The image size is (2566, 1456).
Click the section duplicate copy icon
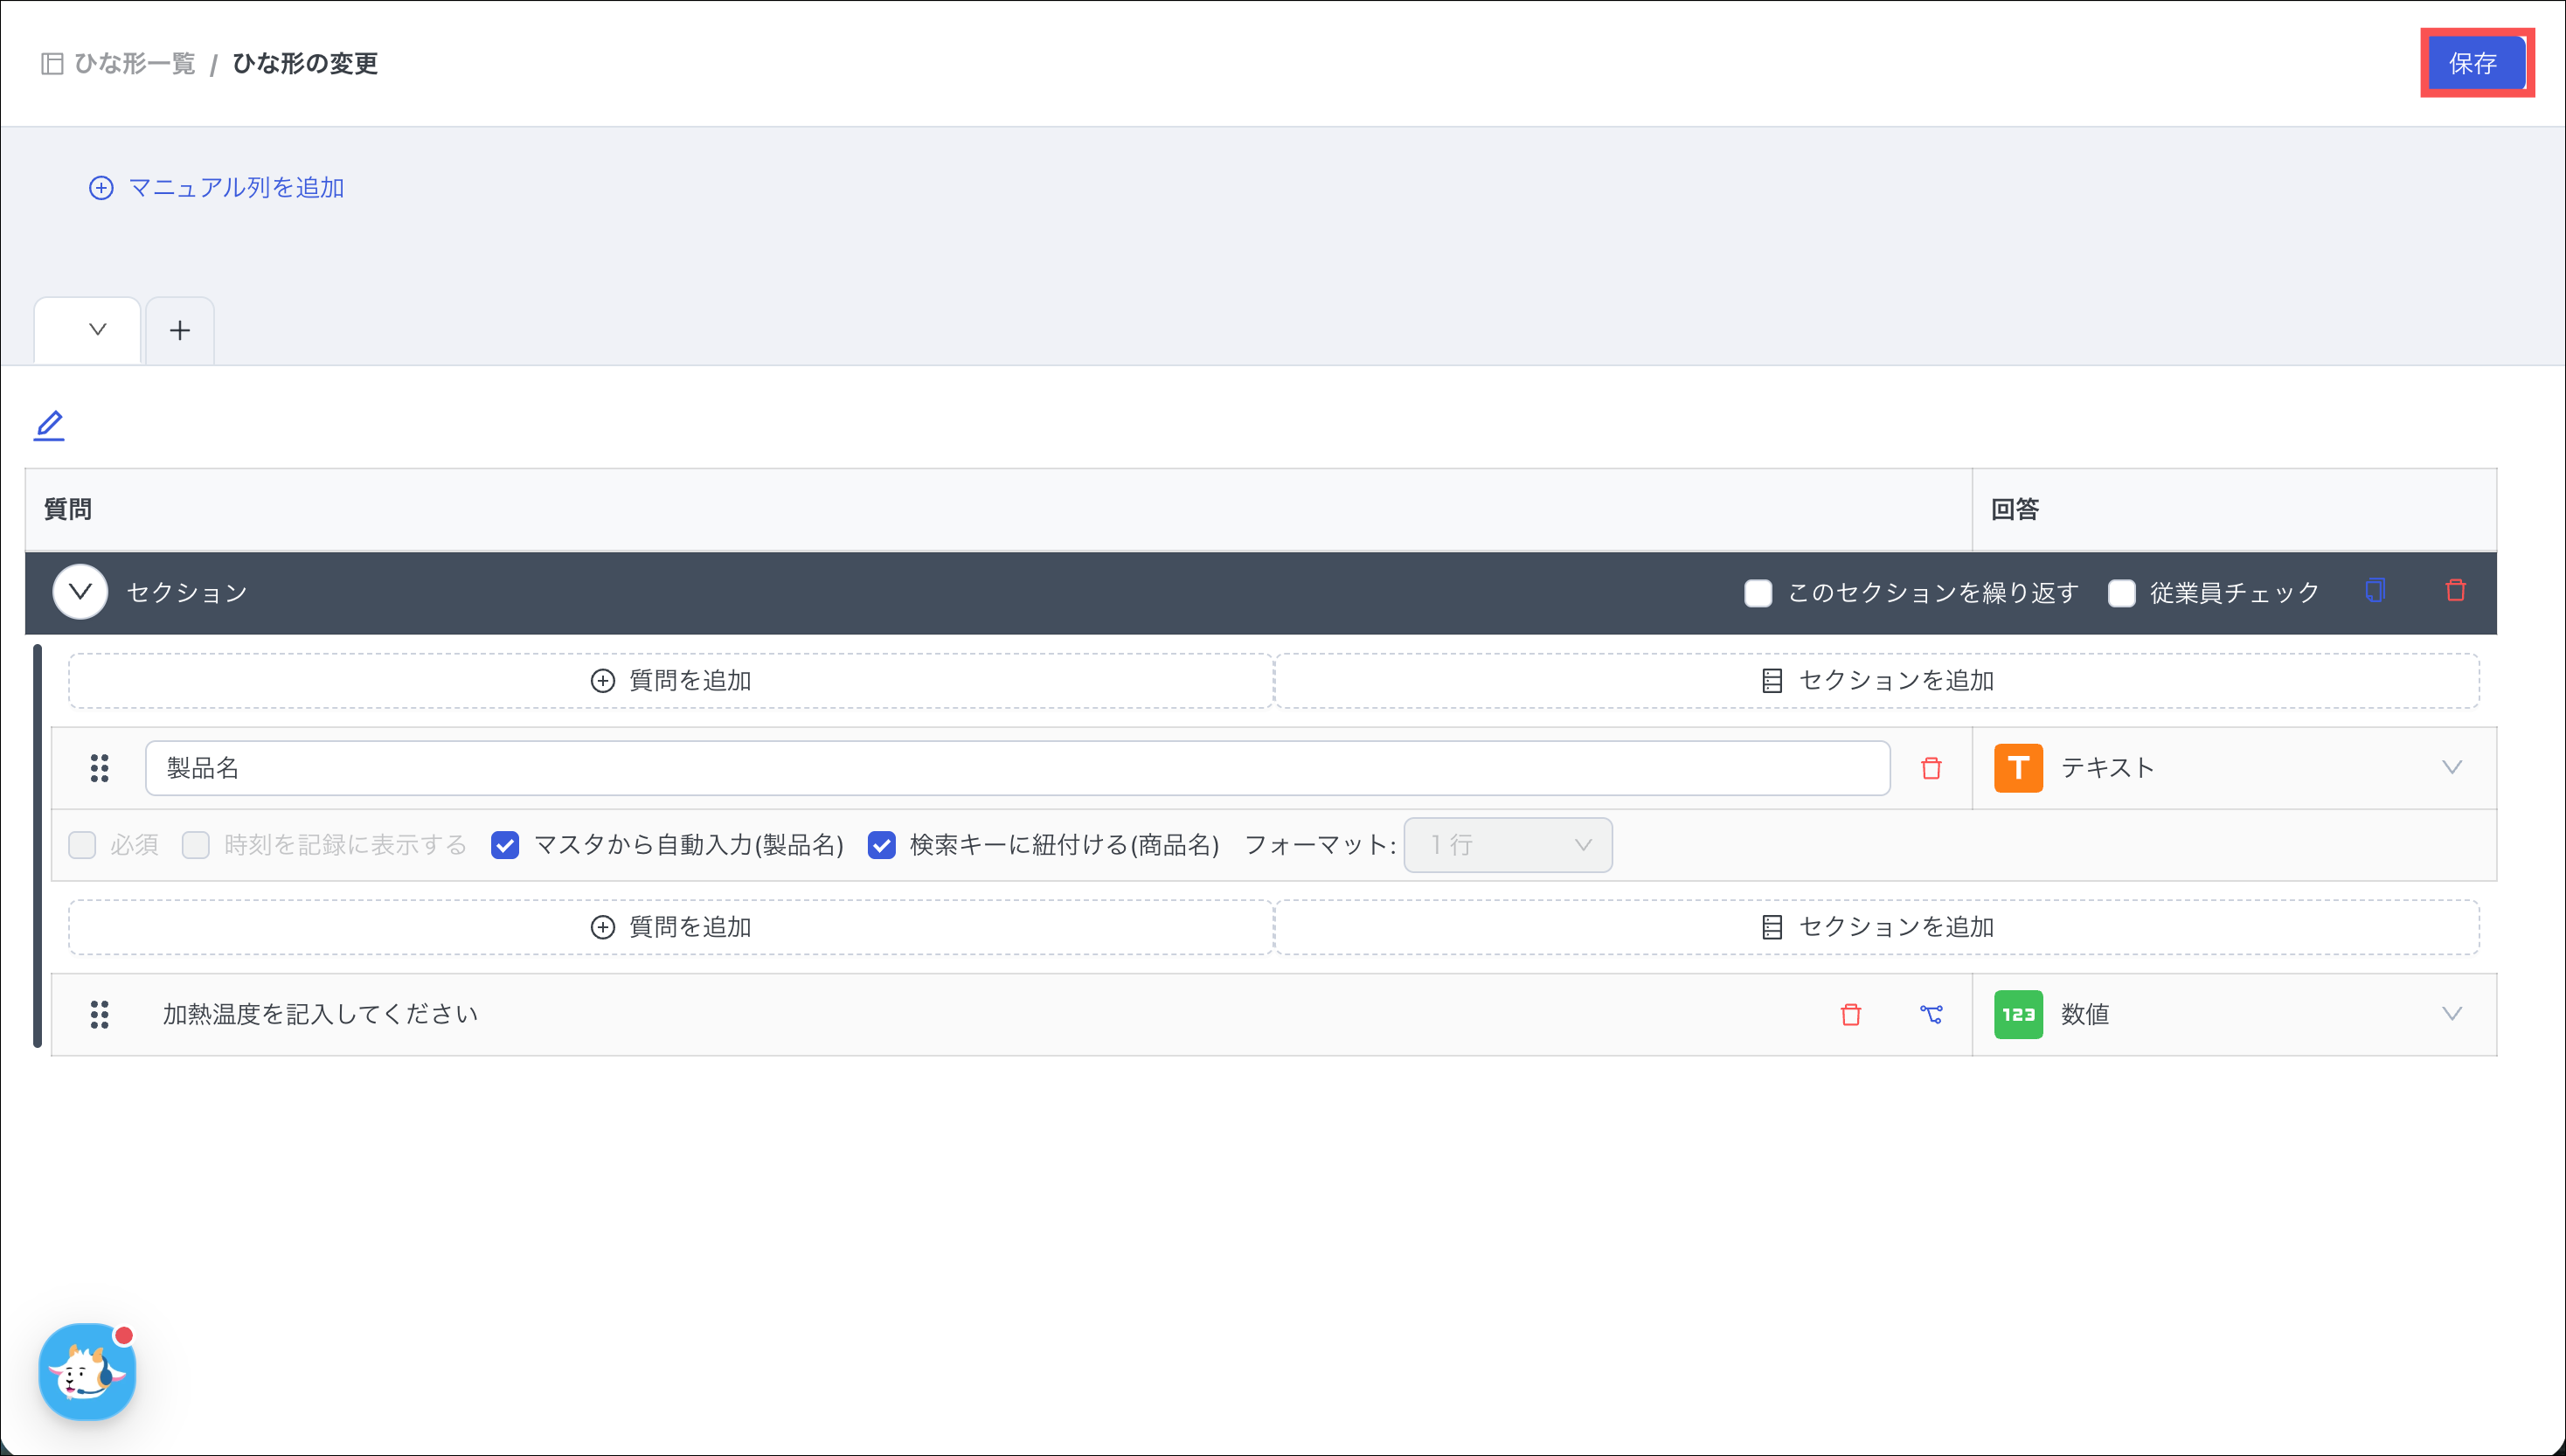[2375, 591]
